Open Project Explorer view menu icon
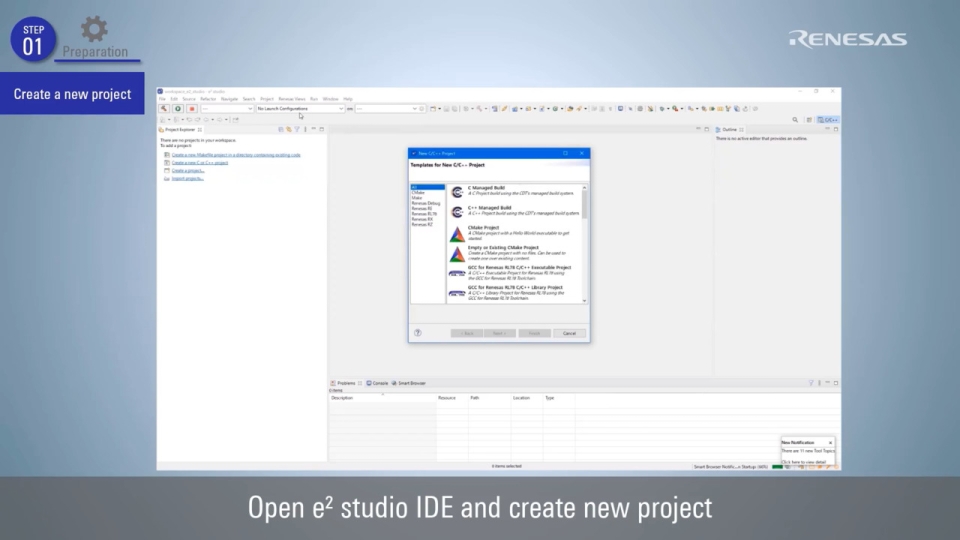Image resolution: width=960 pixels, height=540 pixels. (x=305, y=130)
